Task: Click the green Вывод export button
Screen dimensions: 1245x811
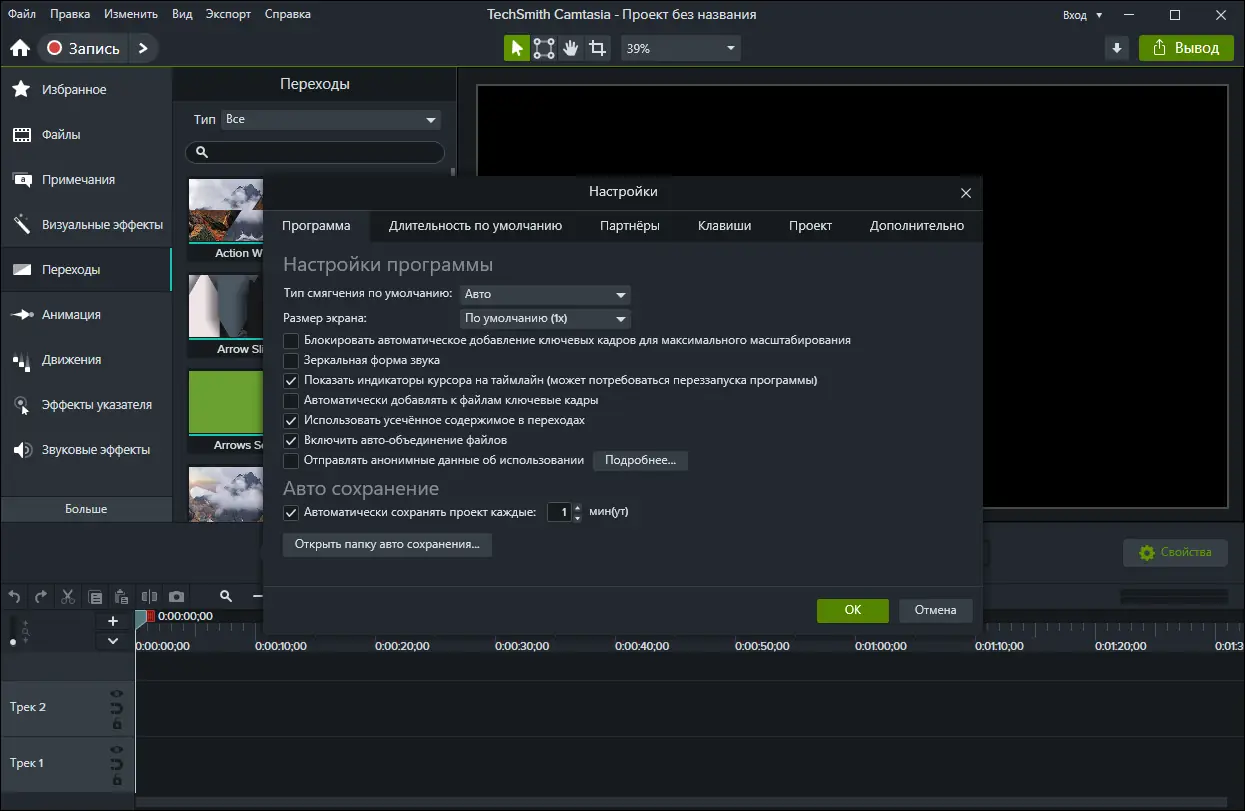Action: (1186, 48)
